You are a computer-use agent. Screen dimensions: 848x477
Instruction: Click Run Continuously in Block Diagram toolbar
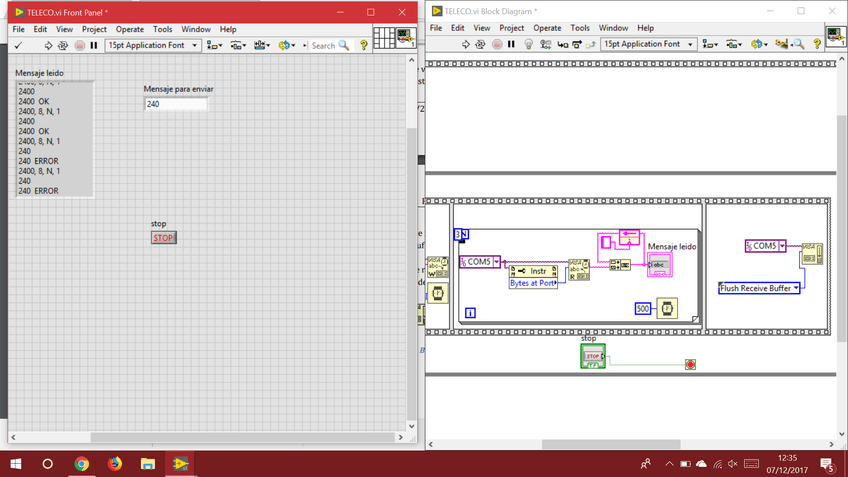click(x=481, y=44)
